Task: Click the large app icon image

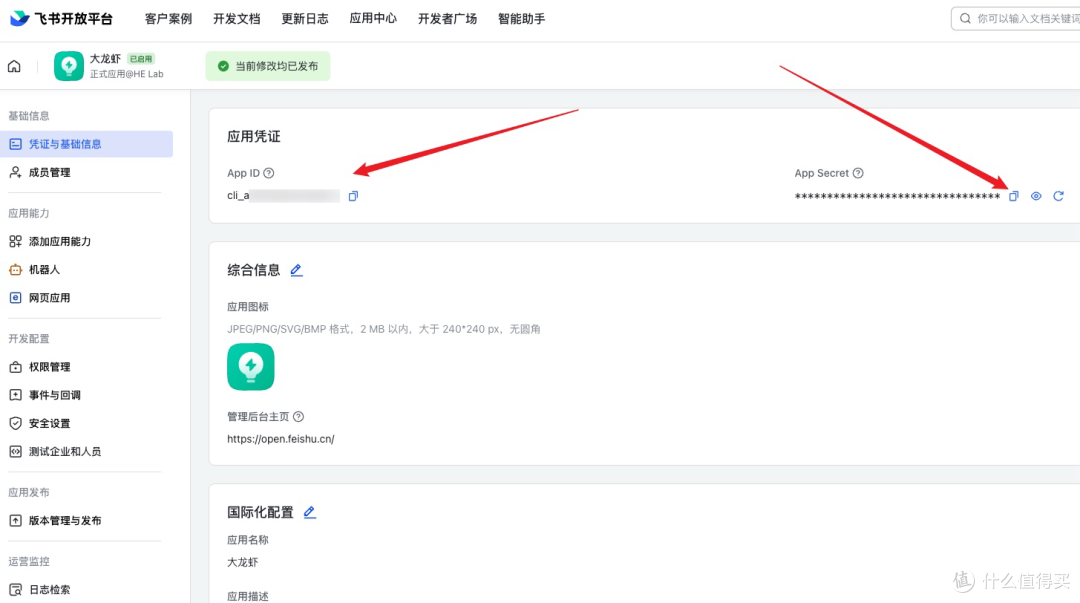Action: 251,367
